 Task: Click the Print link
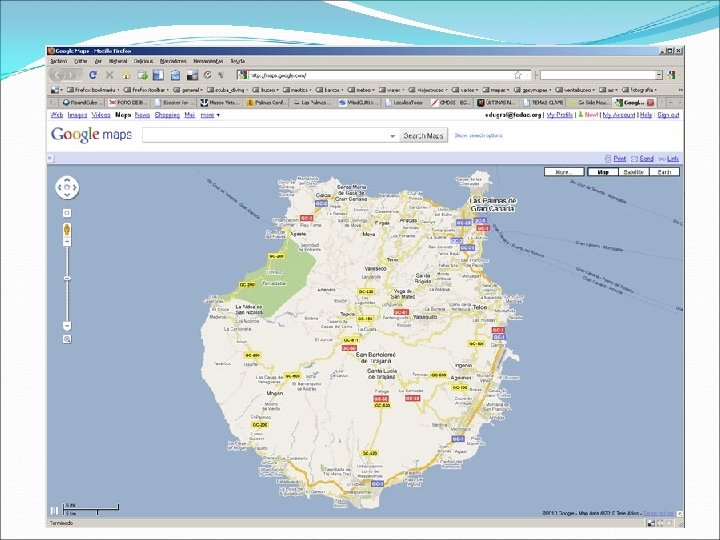pos(619,158)
